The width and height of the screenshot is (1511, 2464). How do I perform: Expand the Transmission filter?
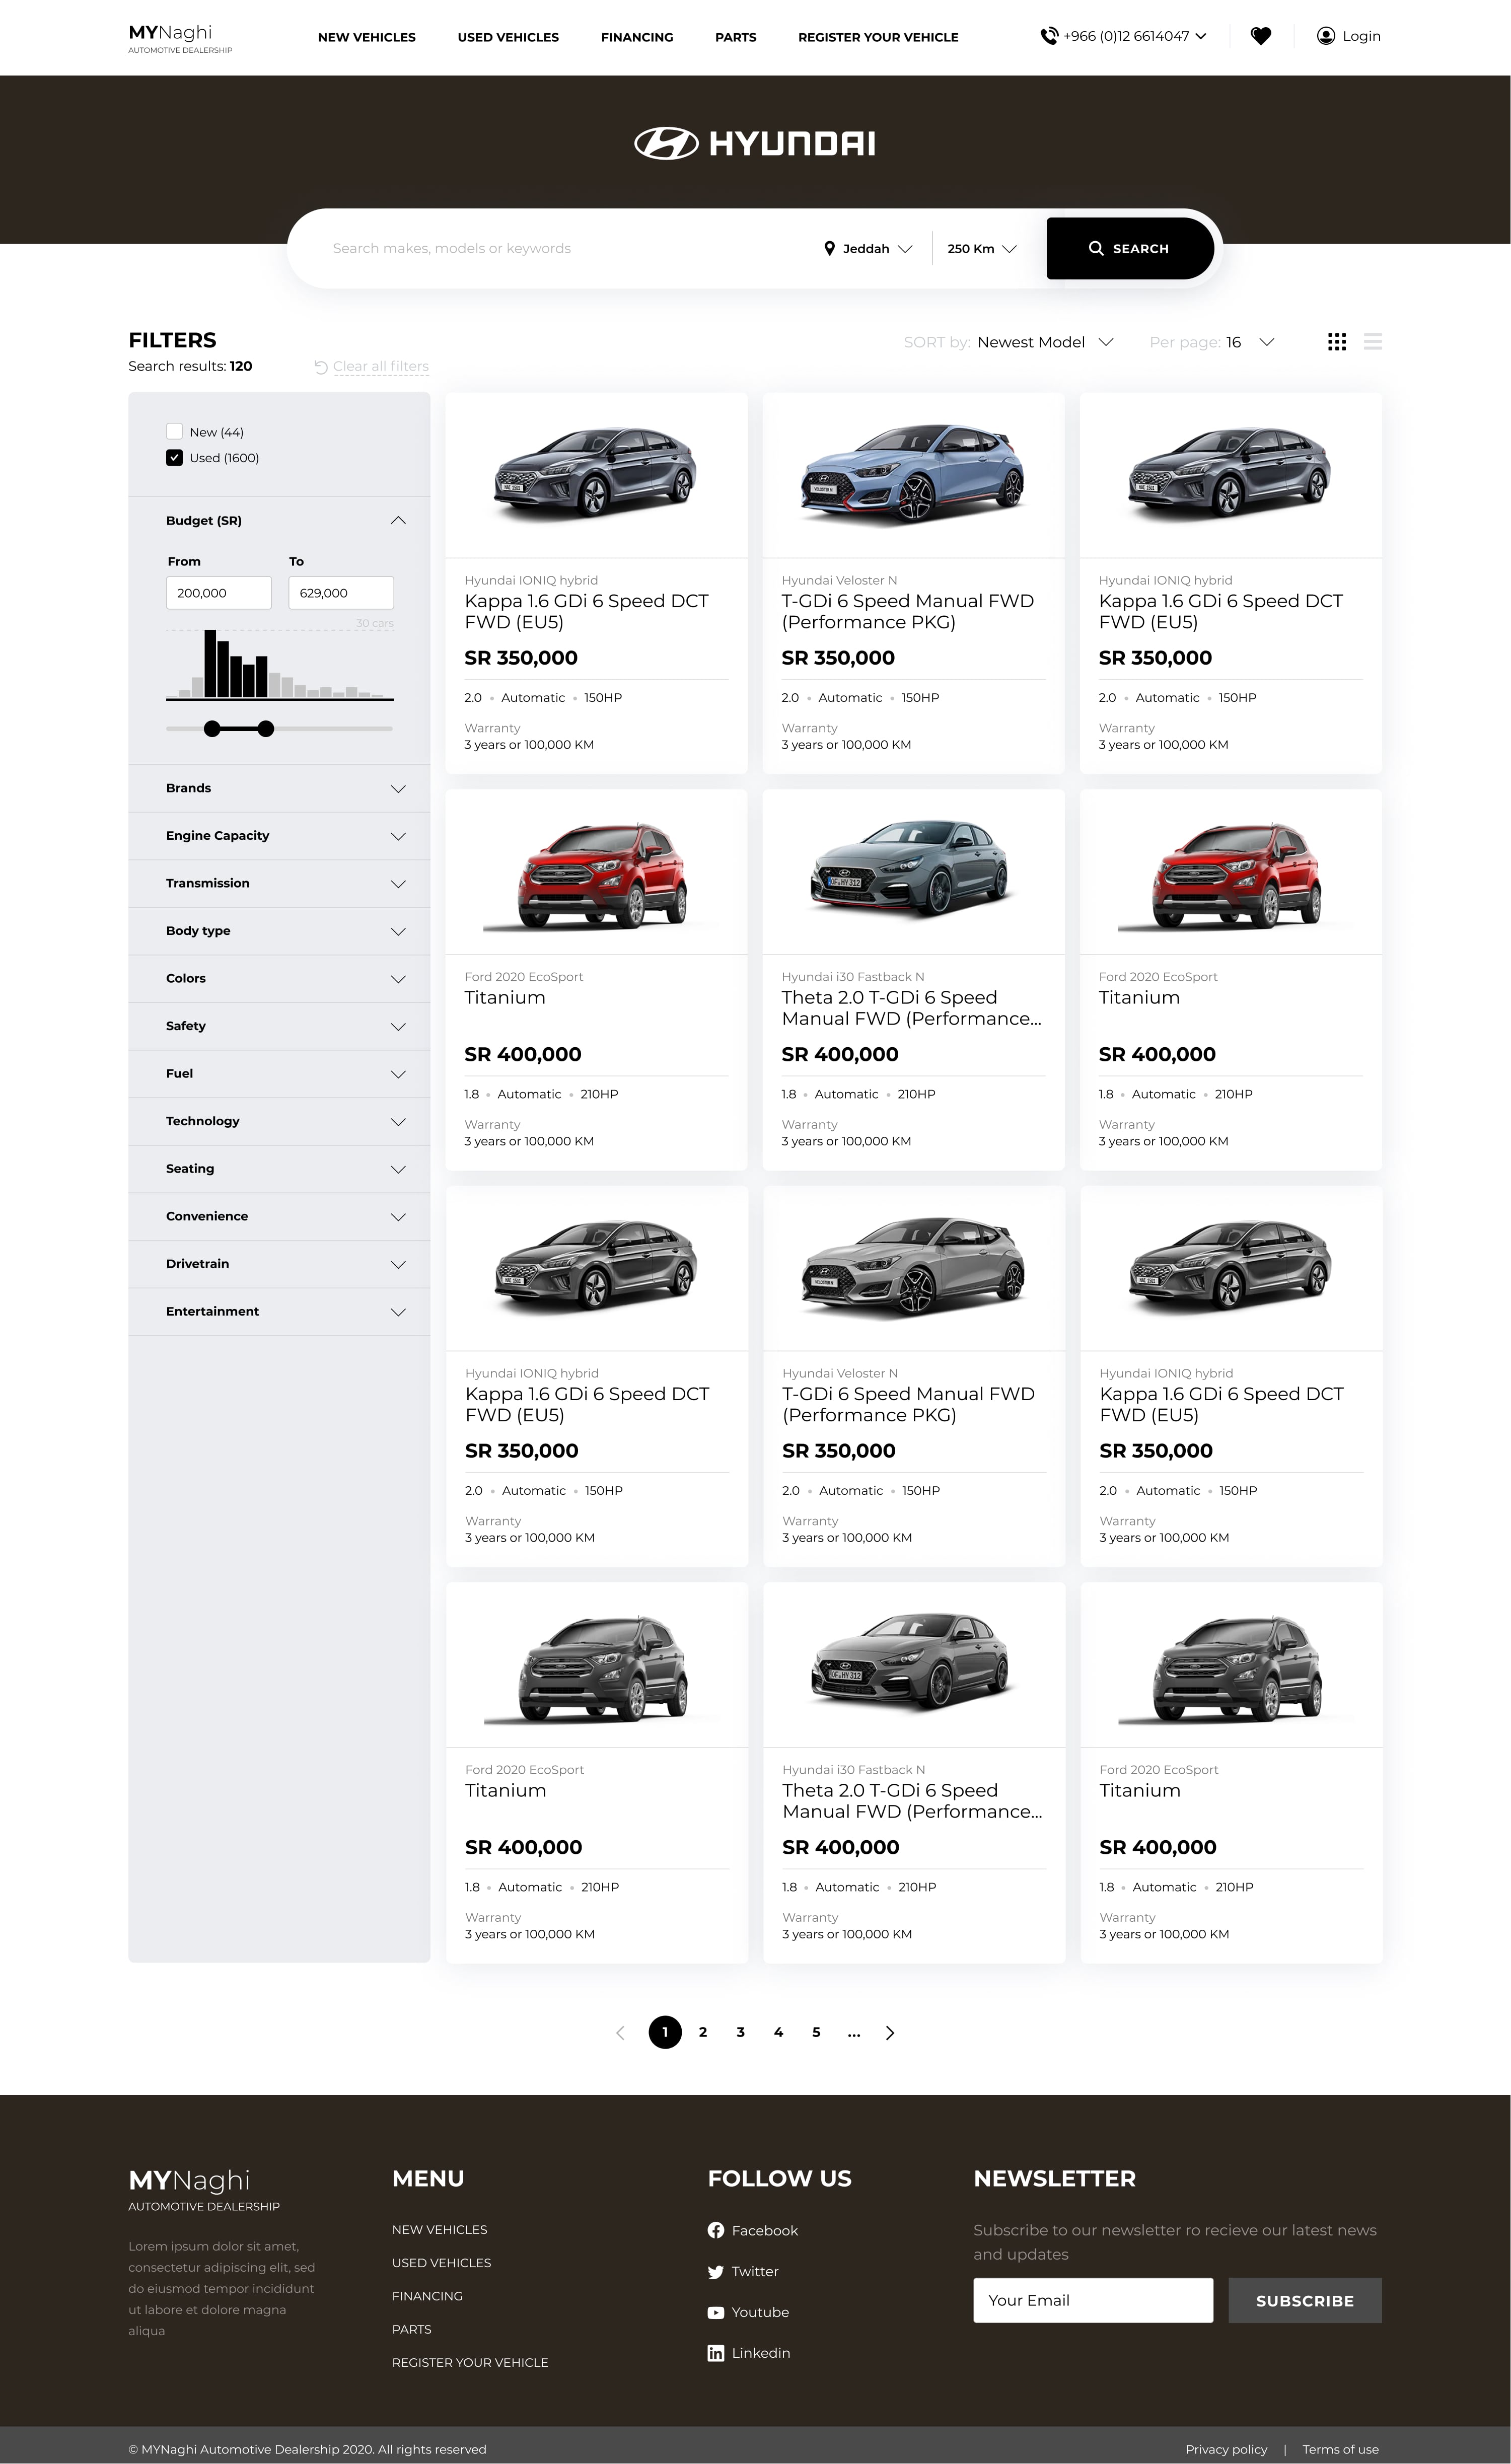pos(279,883)
